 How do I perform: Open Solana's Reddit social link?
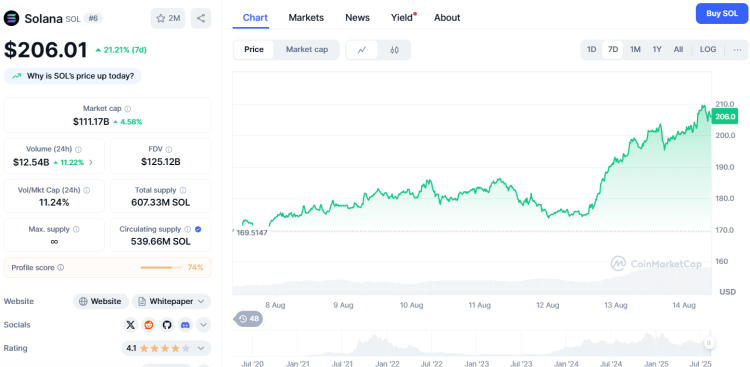pos(149,325)
